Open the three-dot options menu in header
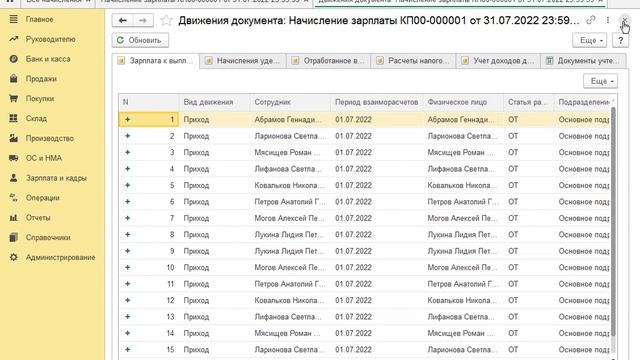Screen dimensions: 640x360 [608, 20]
